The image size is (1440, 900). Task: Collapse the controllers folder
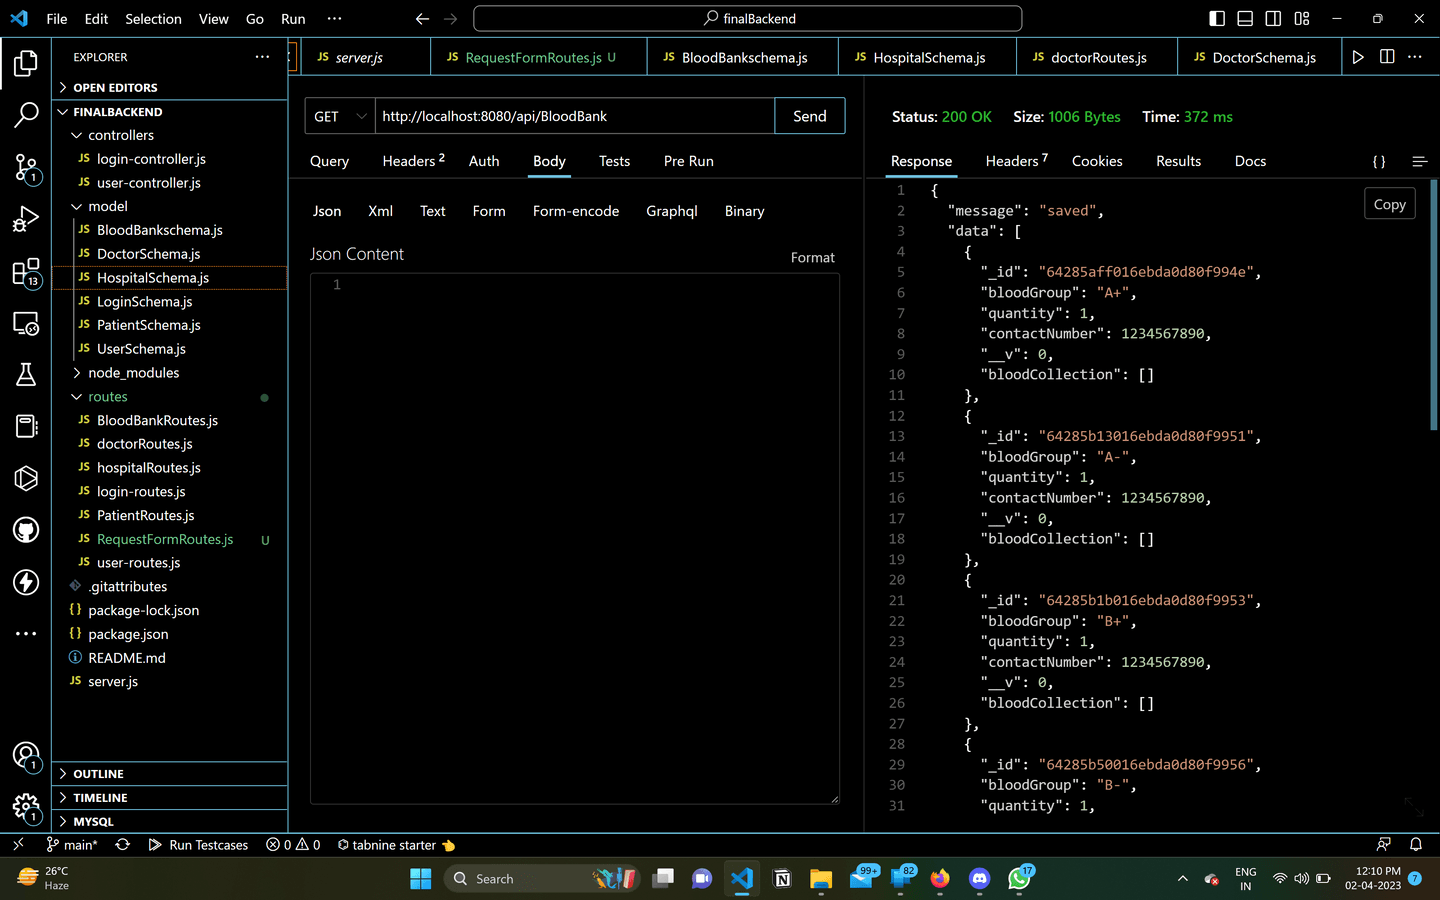pos(170,135)
